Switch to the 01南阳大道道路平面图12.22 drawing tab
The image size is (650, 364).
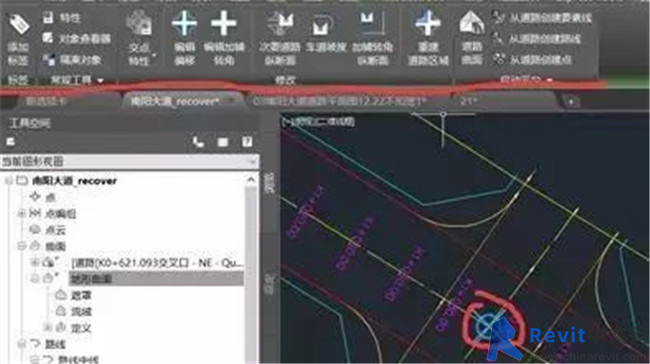(x=340, y=101)
